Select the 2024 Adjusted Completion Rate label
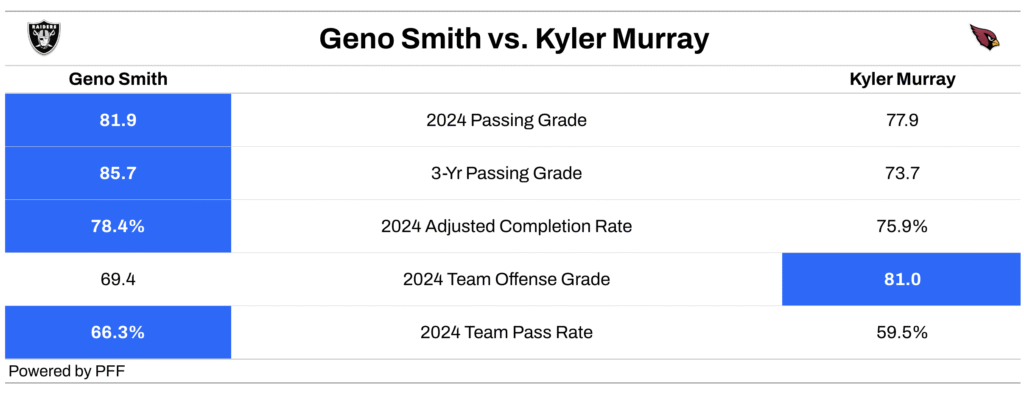The width and height of the screenshot is (1024, 398). [506, 227]
